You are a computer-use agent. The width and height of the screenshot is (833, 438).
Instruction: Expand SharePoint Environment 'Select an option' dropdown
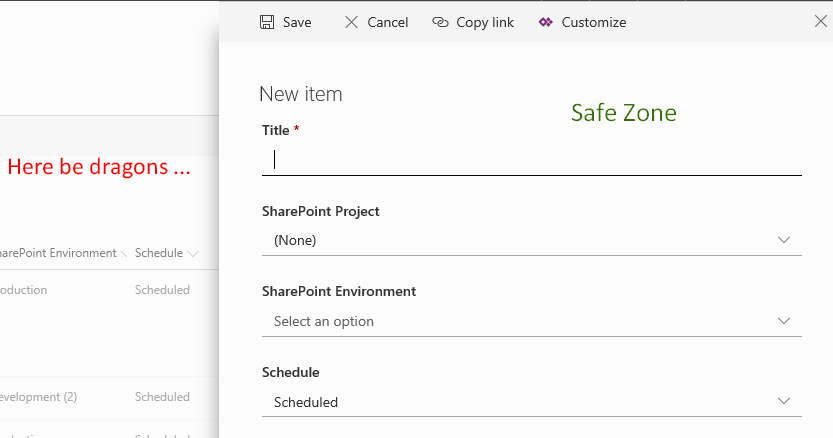pos(531,321)
